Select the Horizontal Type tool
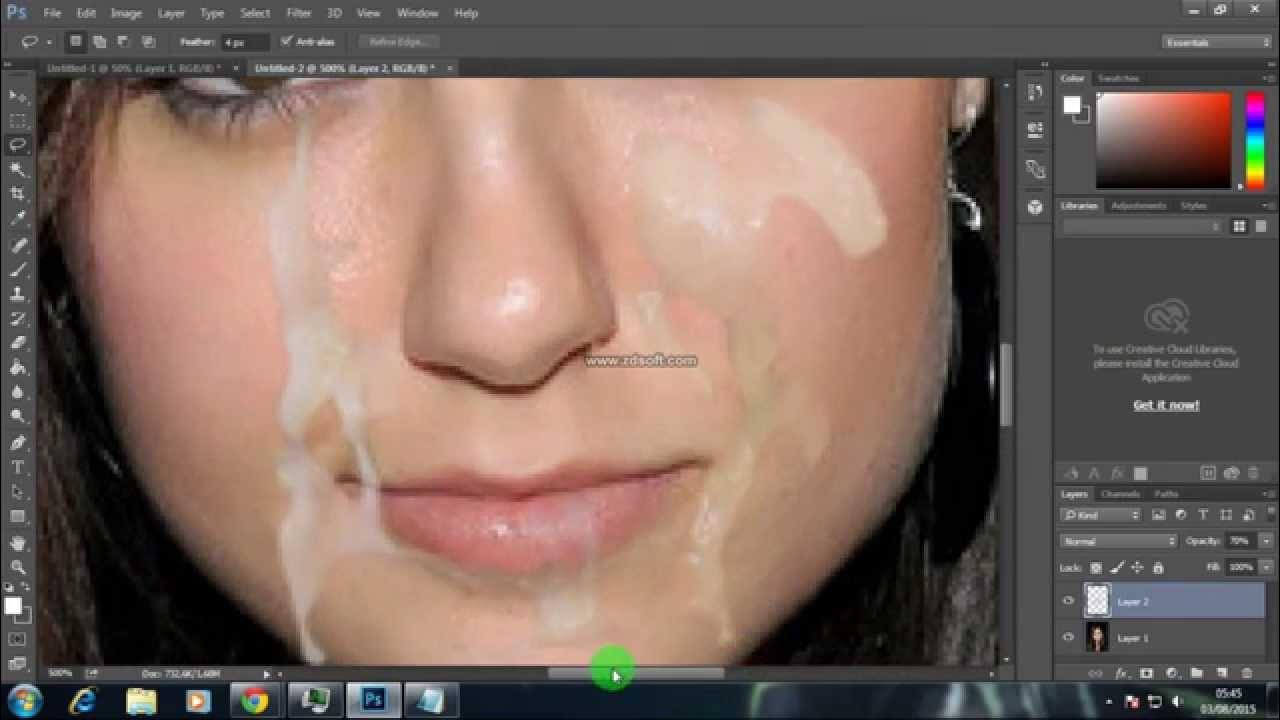1280x720 pixels. coord(18,468)
